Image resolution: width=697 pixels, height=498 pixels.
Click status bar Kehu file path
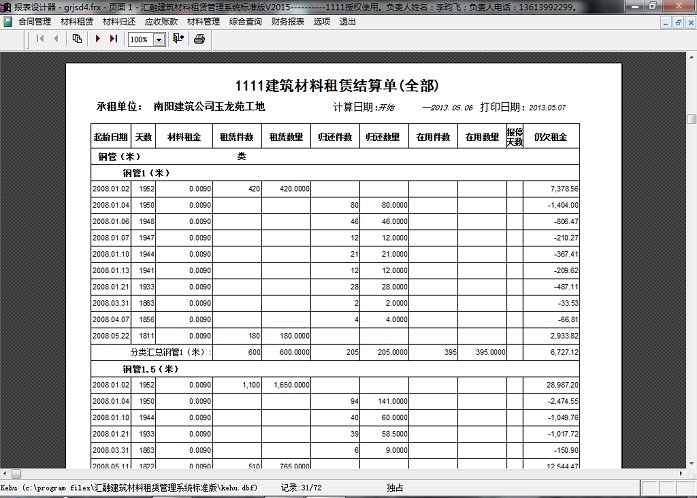pos(129,488)
